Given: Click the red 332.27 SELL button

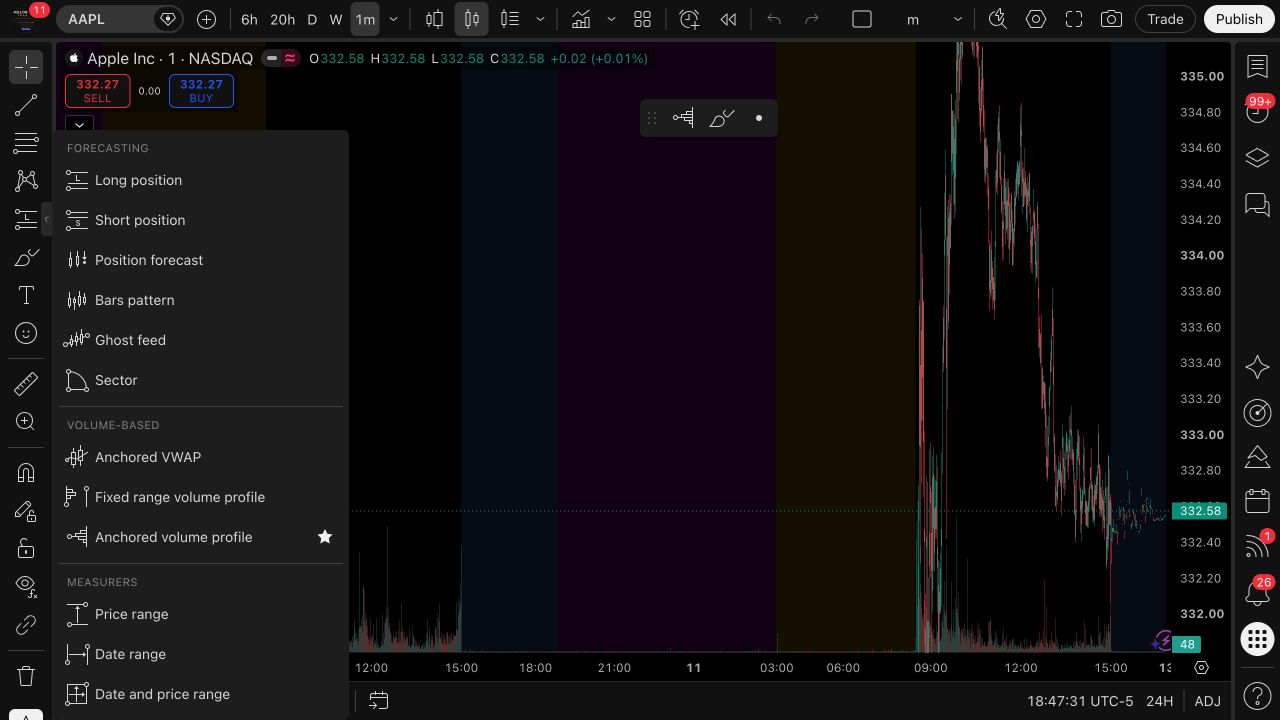Looking at the screenshot, I should (x=97, y=91).
